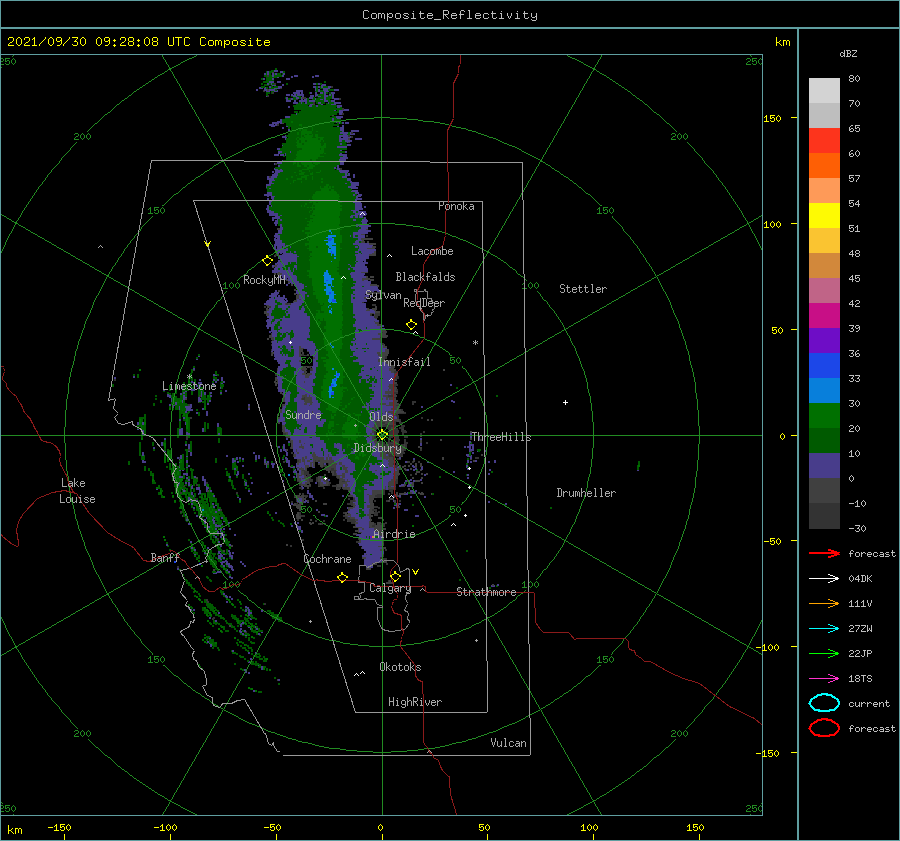
Task: Click the yellow diamond marker near Cochrane
Action: tap(343, 577)
